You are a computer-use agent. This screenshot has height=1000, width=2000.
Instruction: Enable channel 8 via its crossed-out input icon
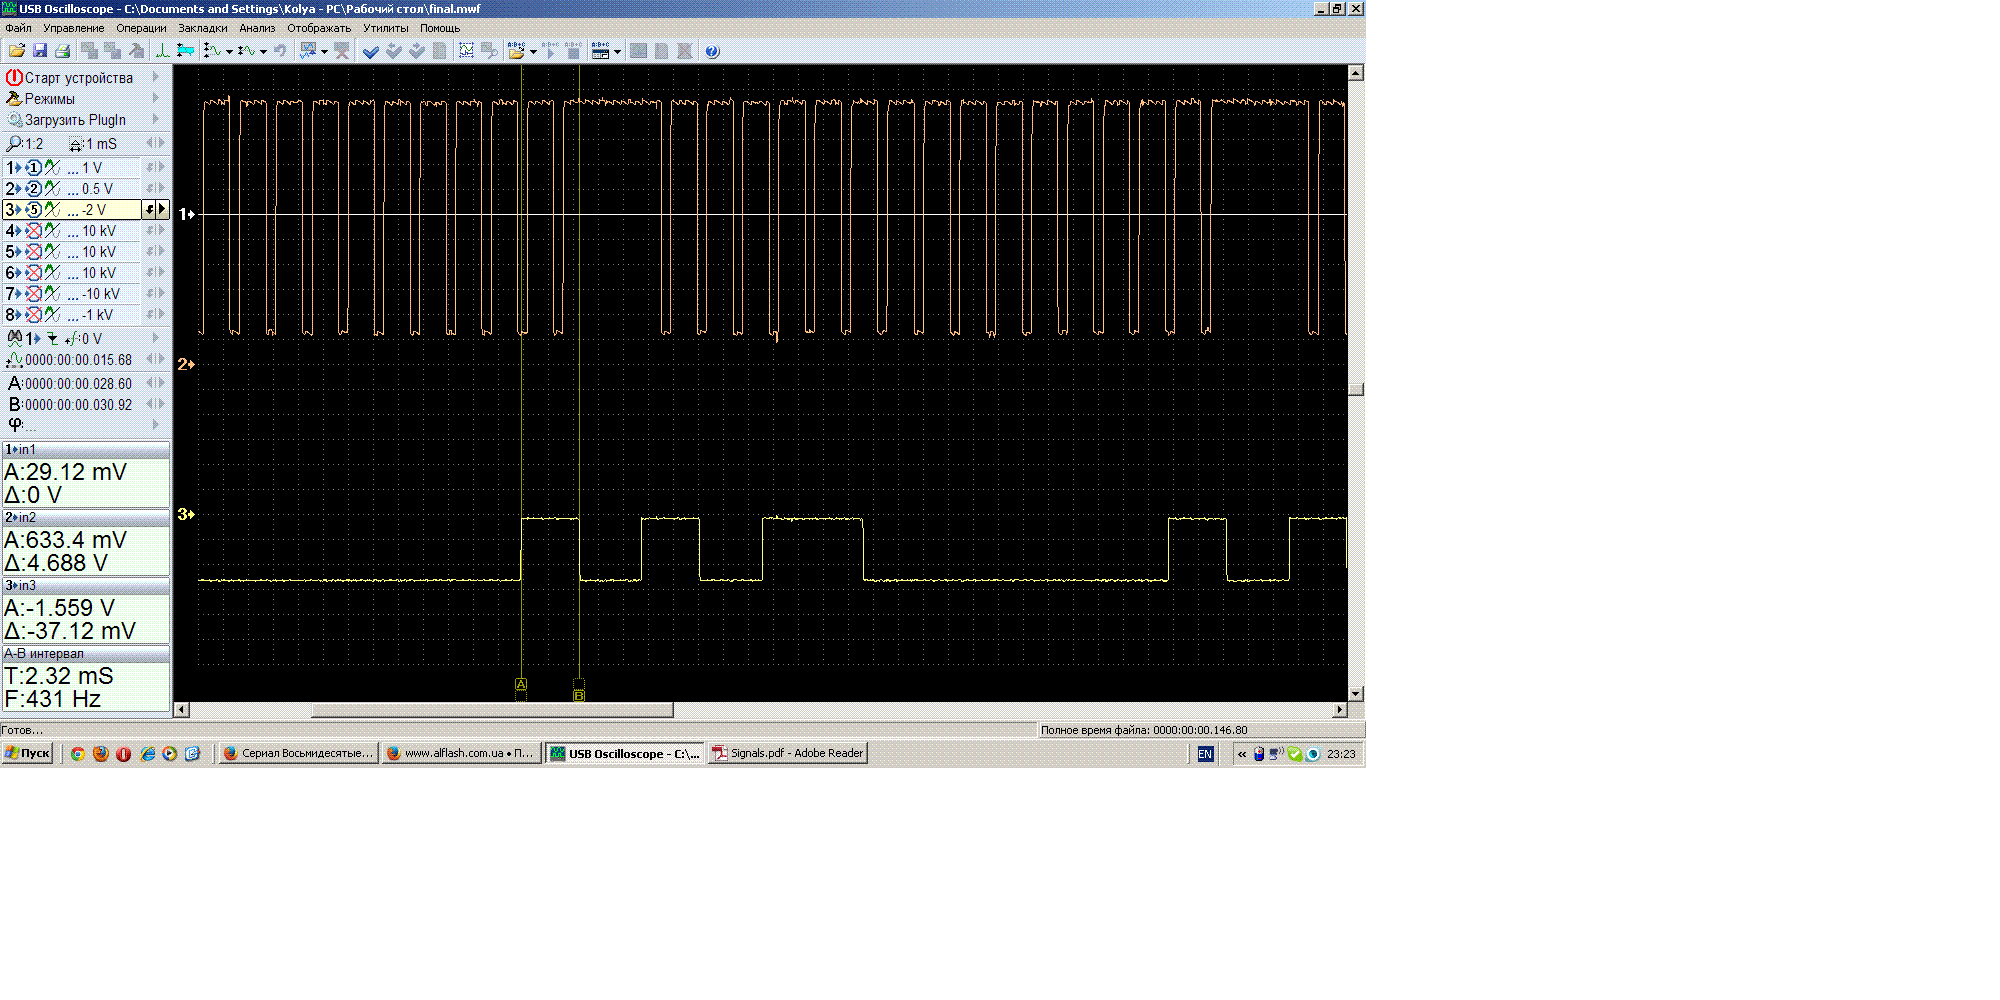point(34,315)
